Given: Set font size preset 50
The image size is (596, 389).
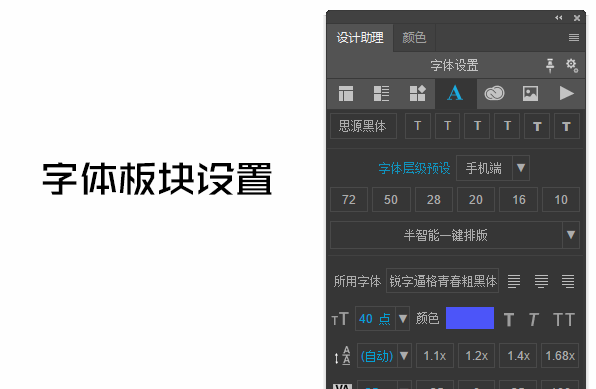Looking at the screenshot, I should click(x=391, y=199).
